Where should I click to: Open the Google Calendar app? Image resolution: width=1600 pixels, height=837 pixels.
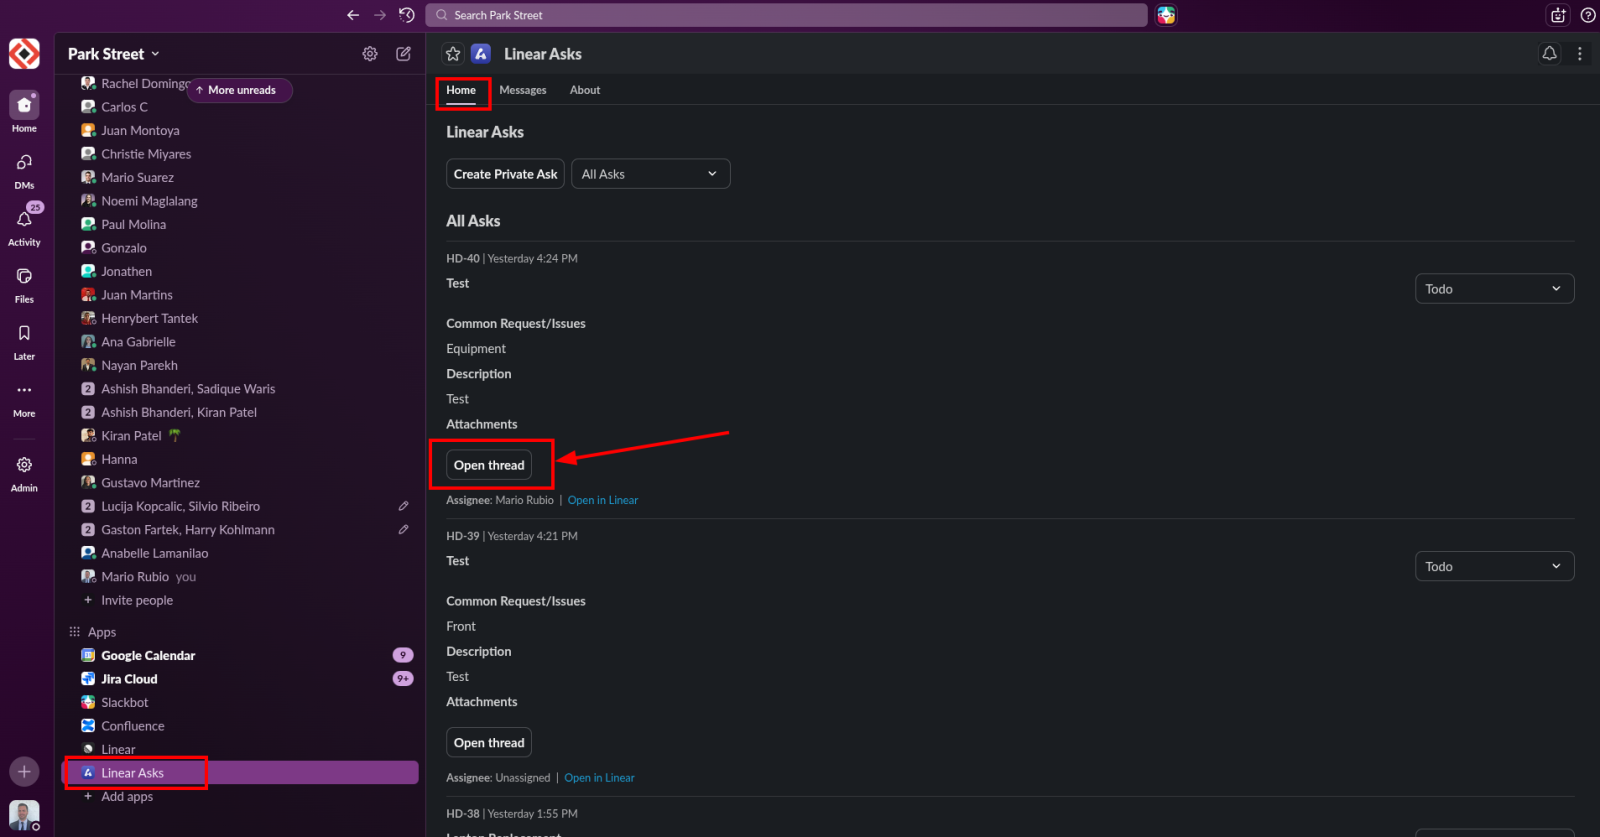[240, 656]
